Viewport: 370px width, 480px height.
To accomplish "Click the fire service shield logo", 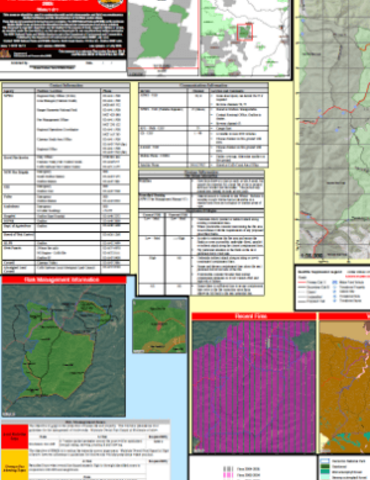I will (x=110, y=4).
